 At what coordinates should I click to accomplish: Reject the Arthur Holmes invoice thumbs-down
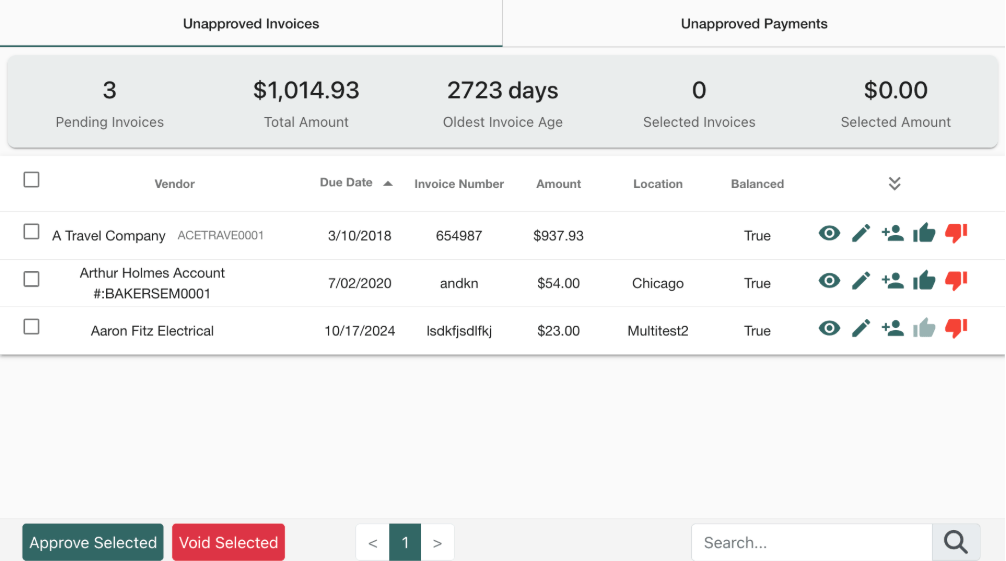point(956,281)
